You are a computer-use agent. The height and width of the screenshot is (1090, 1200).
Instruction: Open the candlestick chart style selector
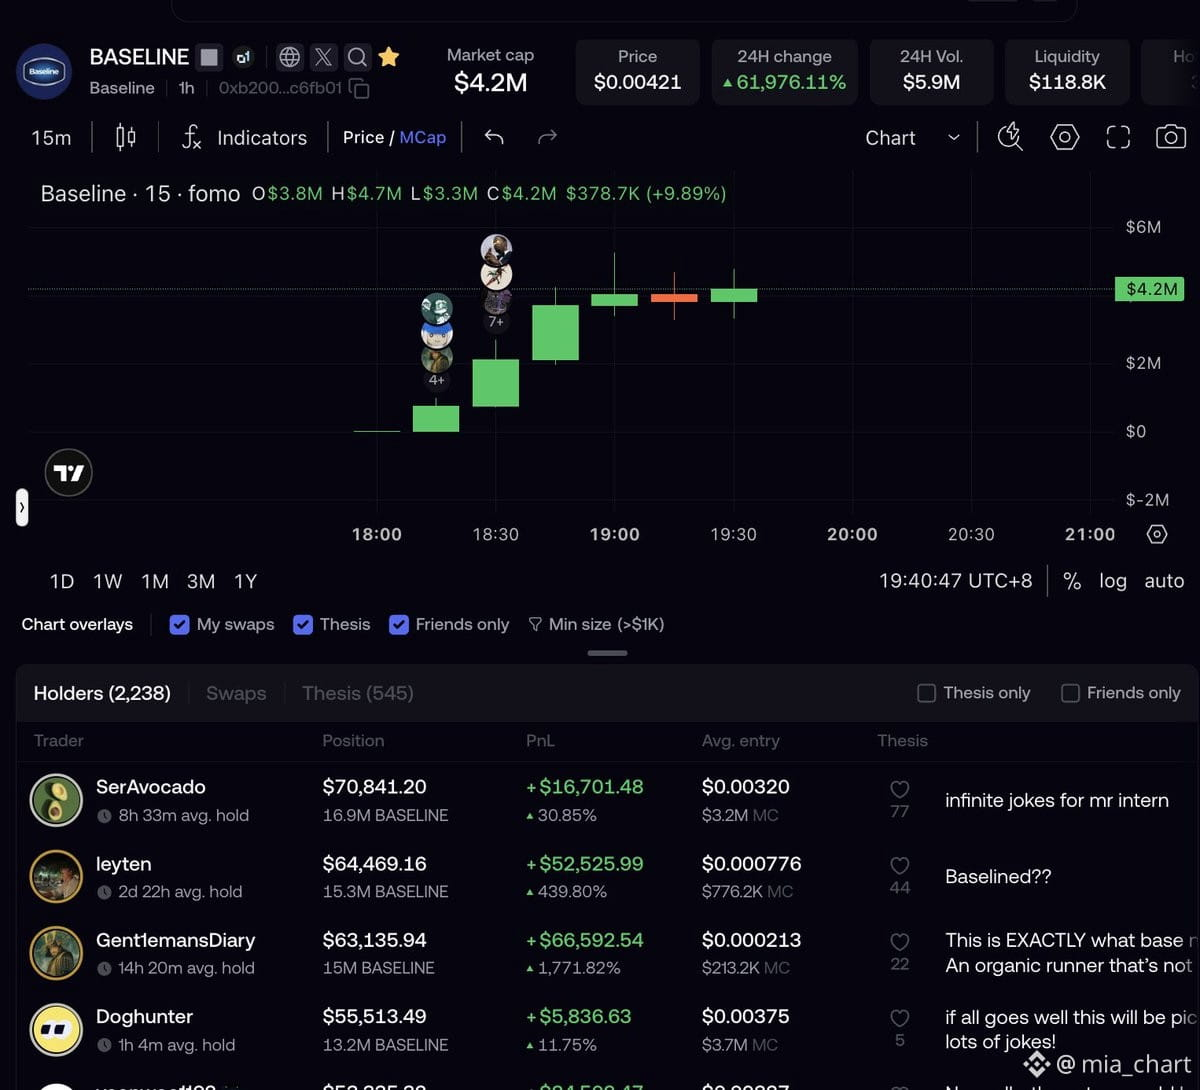coord(126,137)
